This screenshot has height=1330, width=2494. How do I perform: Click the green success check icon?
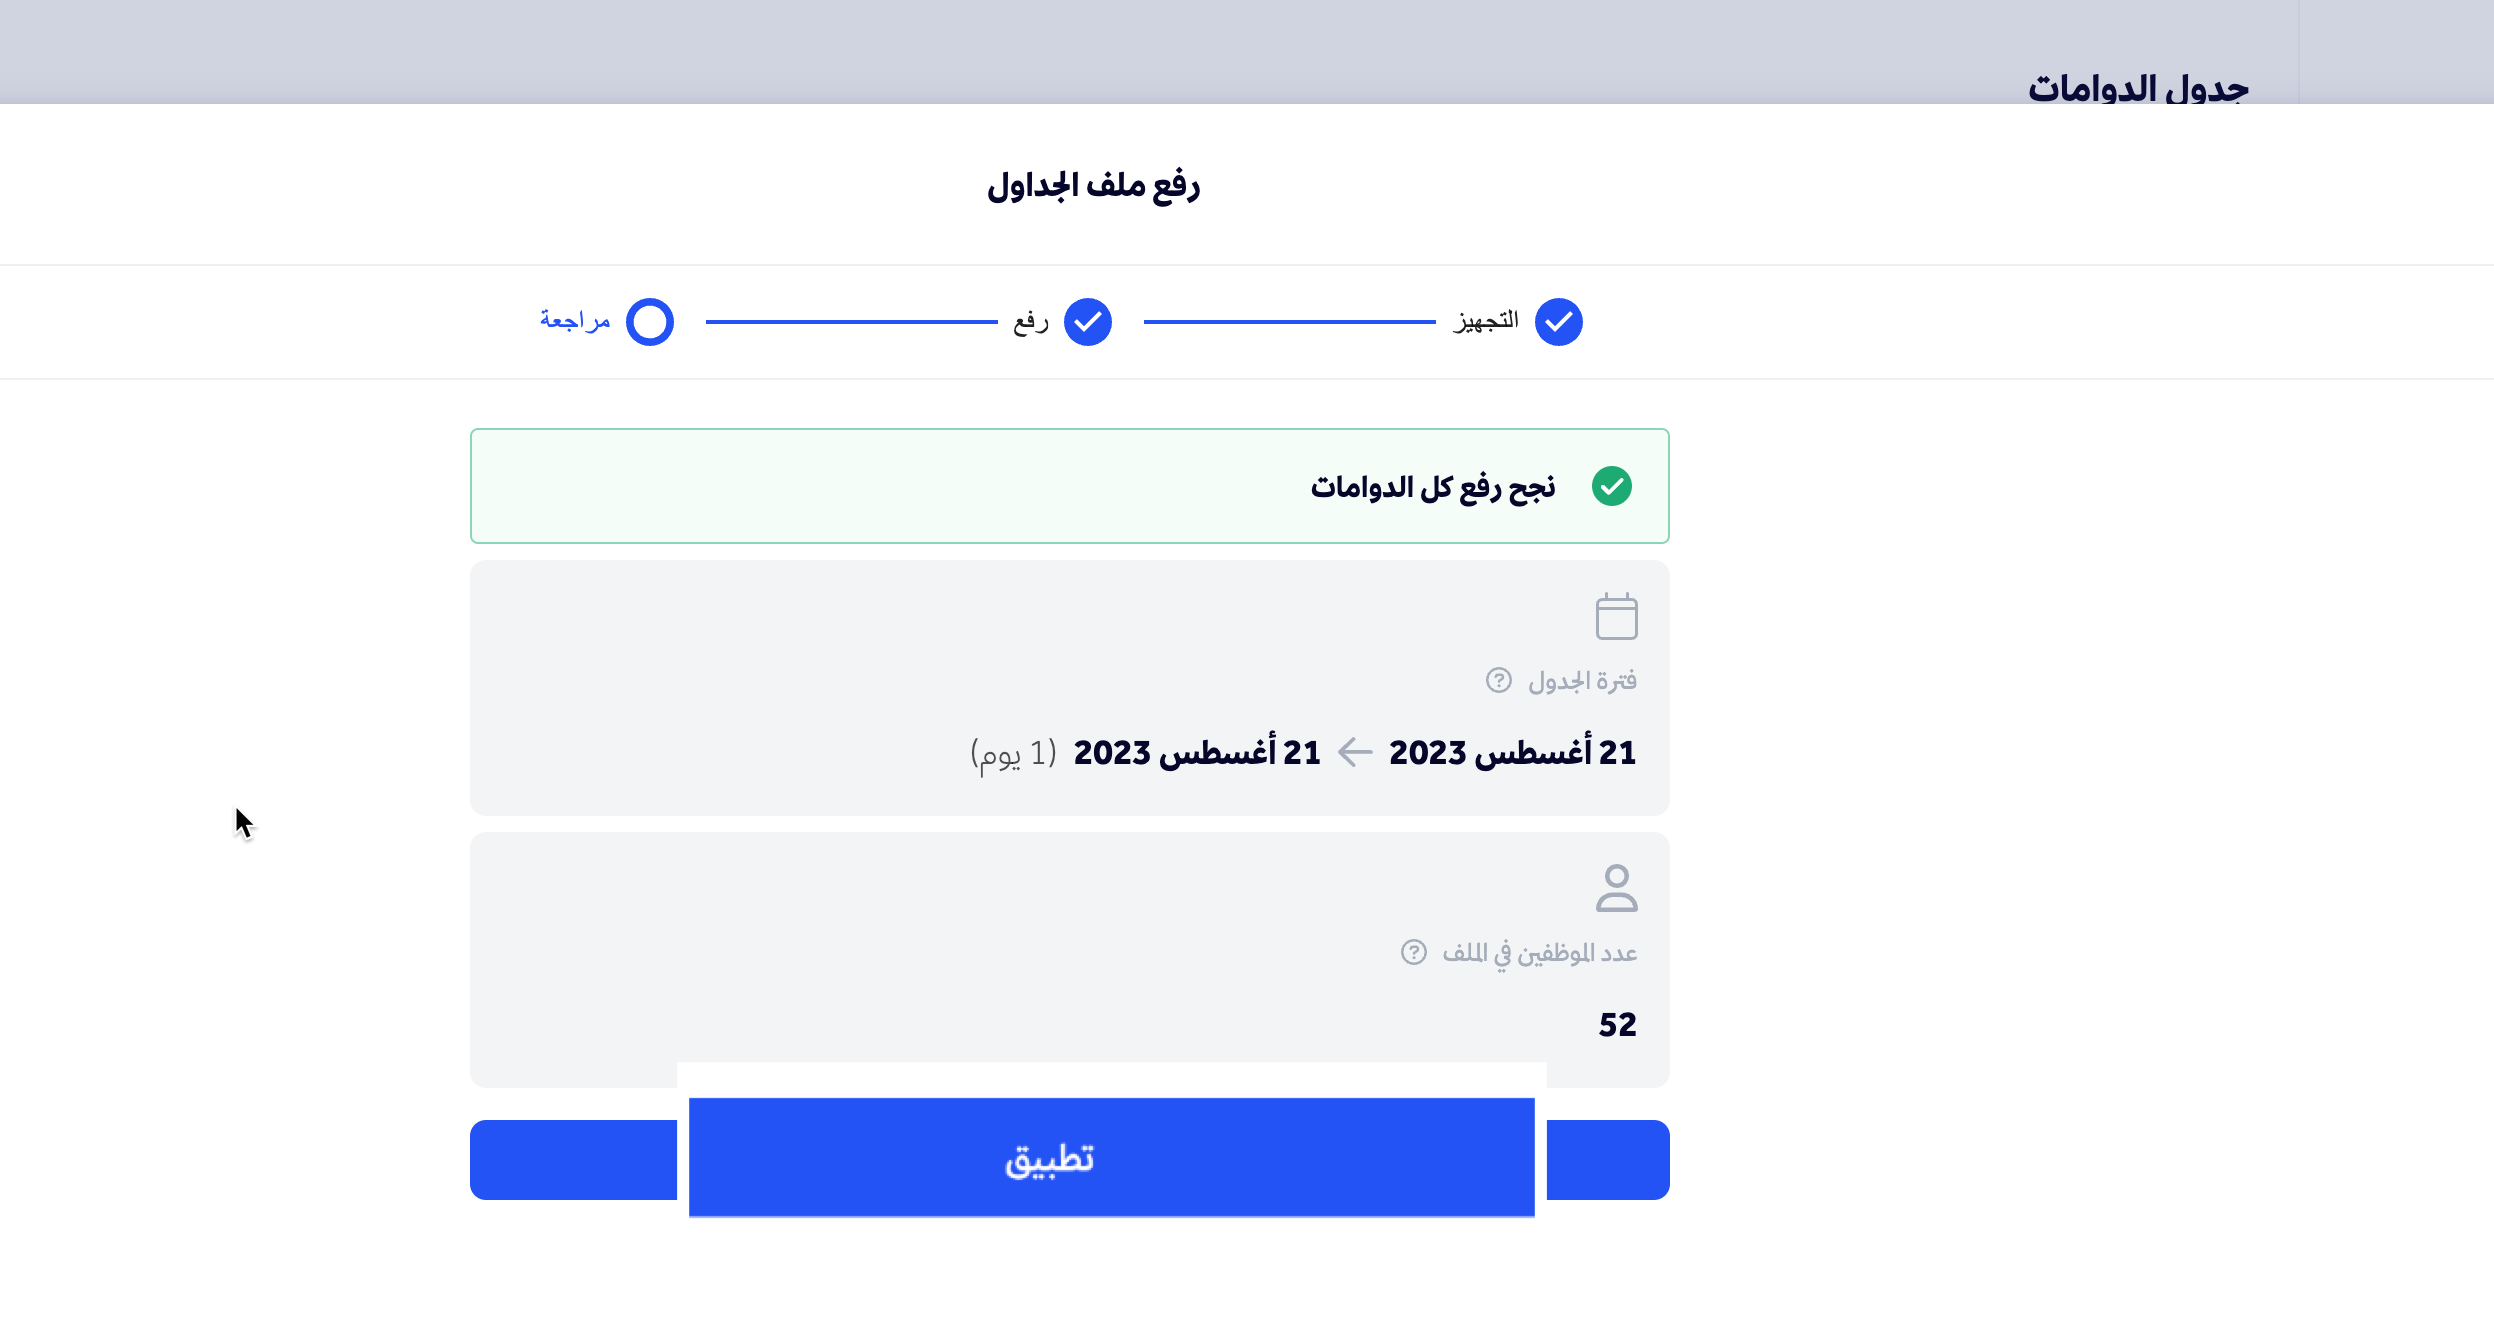point(1611,487)
